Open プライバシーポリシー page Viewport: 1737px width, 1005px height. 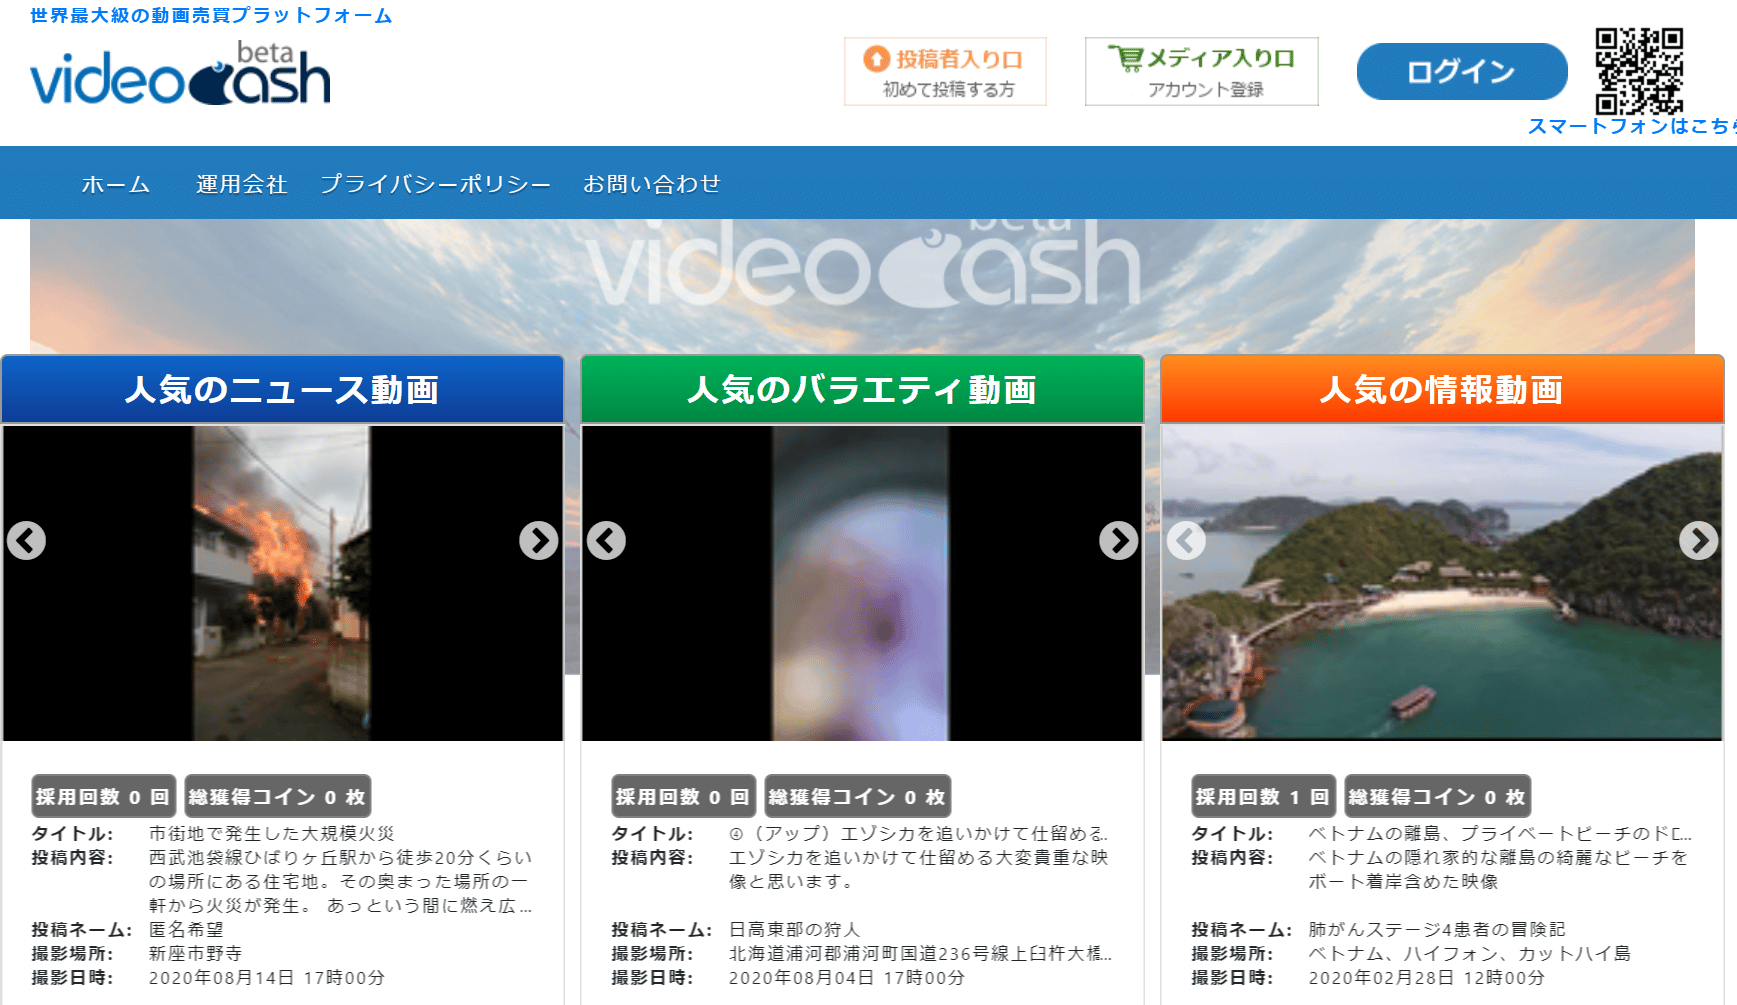pyautogui.click(x=436, y=184)
